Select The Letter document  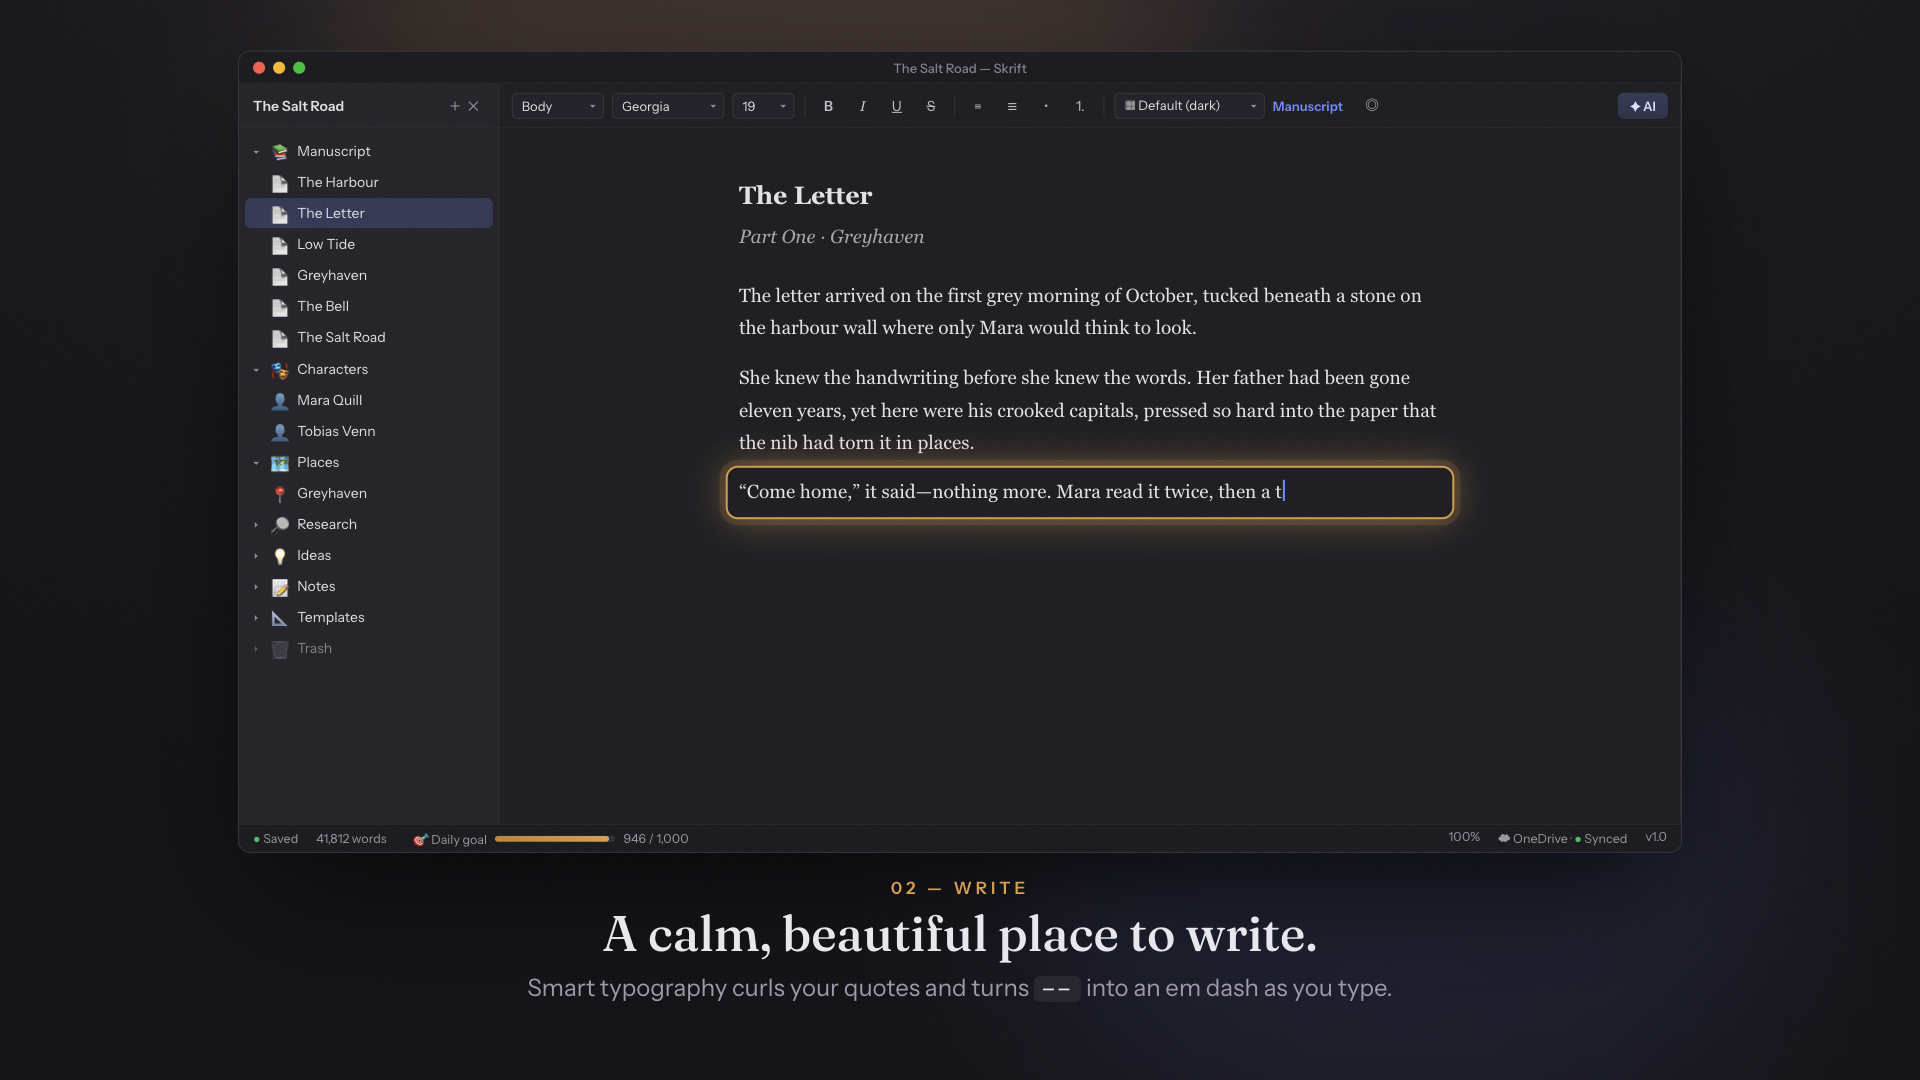click(369, 213)
